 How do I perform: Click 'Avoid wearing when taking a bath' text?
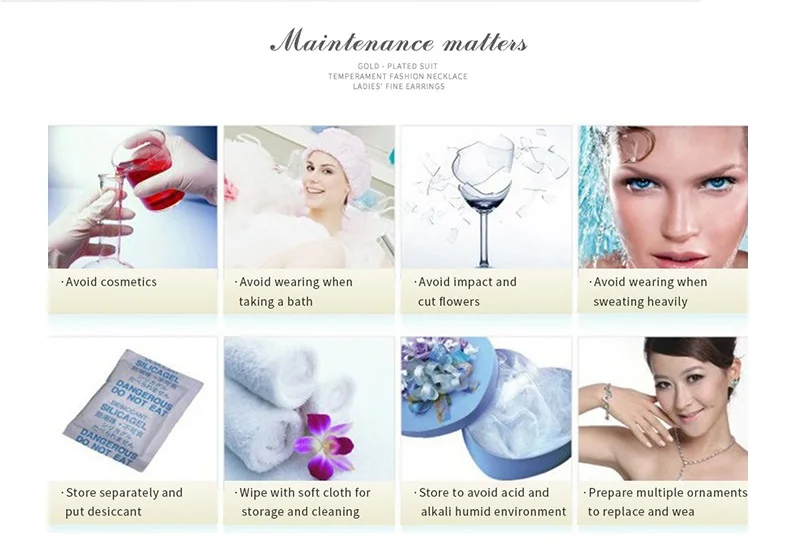(293, 292)
